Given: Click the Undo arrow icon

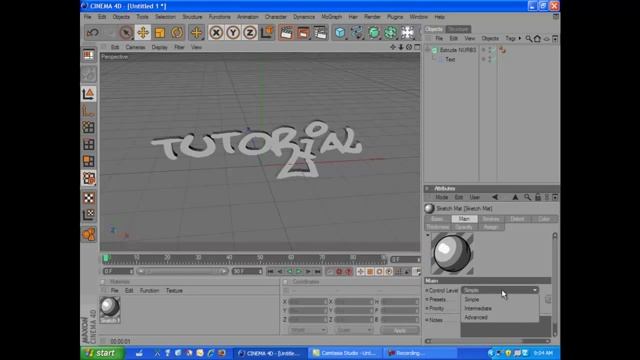Looking at the screenshot, I should click(x=93, y=33).
